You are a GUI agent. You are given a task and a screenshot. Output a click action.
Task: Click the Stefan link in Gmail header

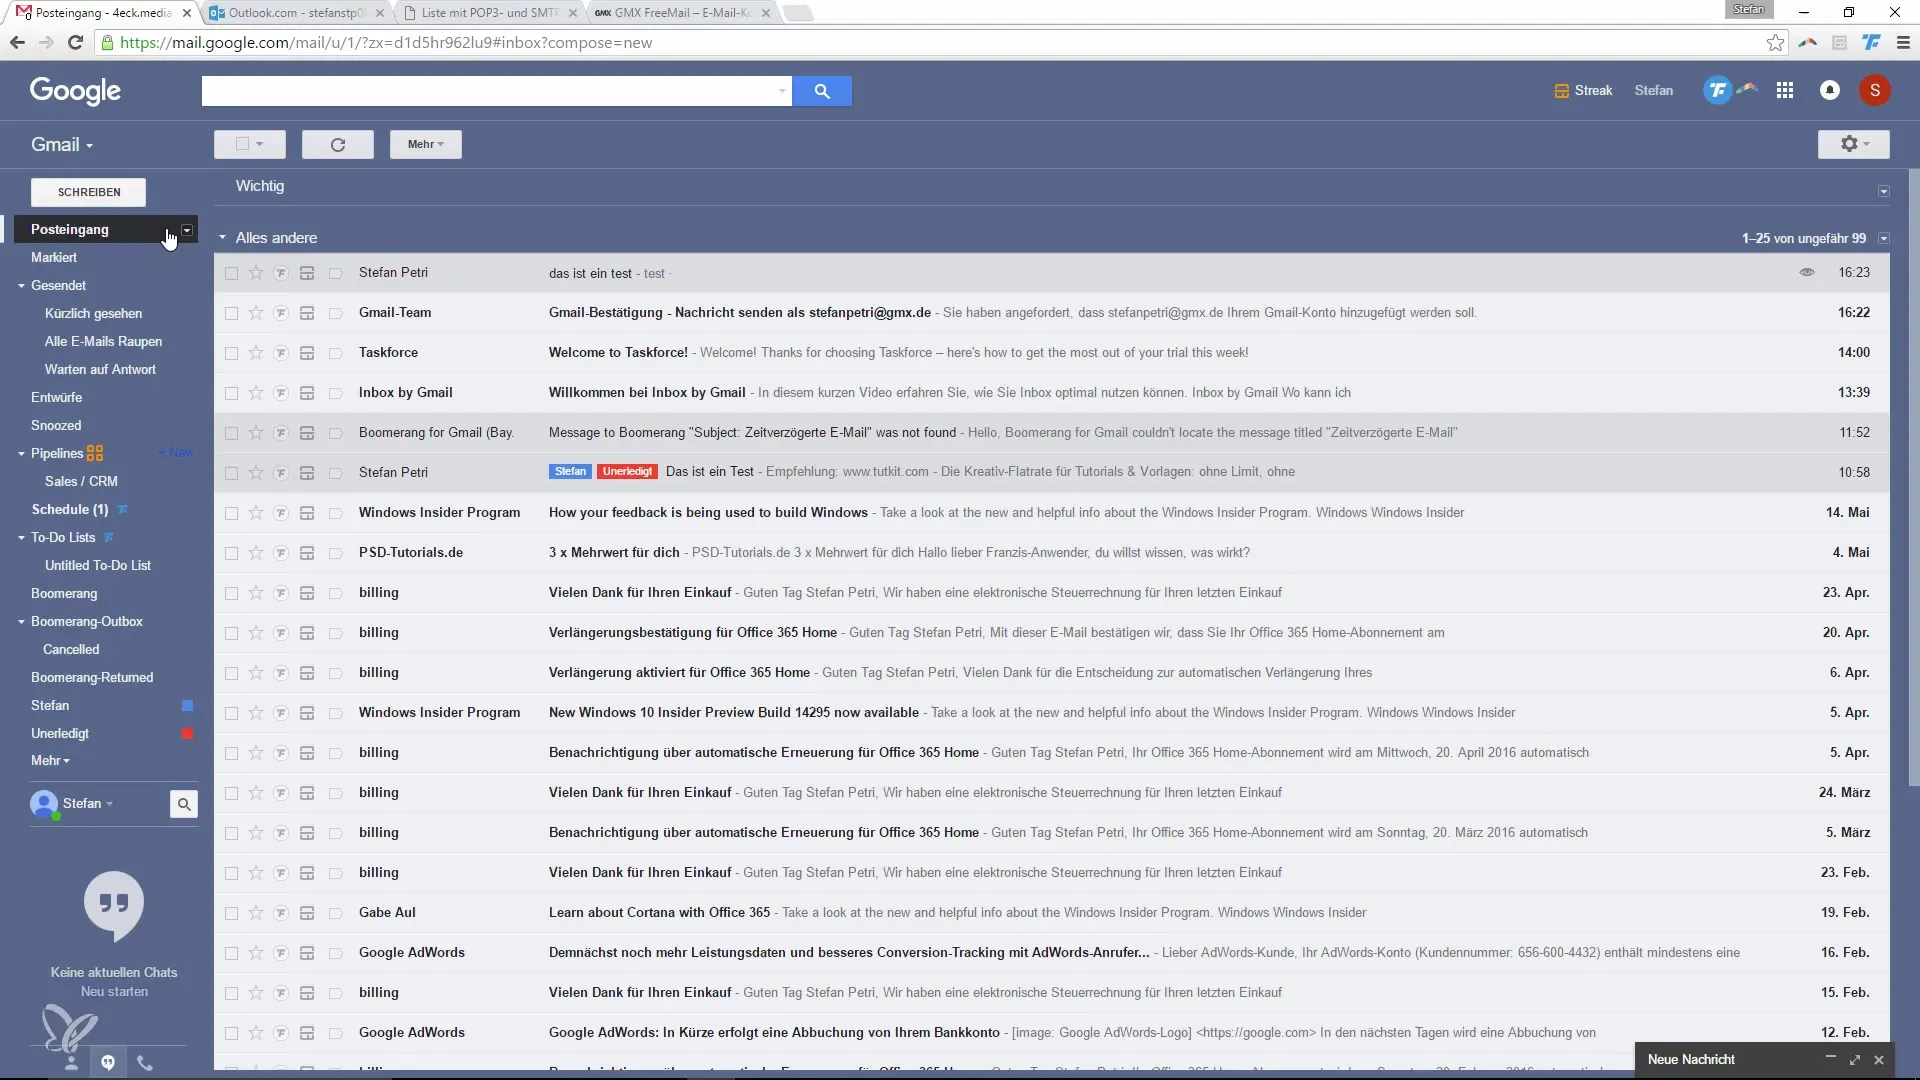point(1653,91)
